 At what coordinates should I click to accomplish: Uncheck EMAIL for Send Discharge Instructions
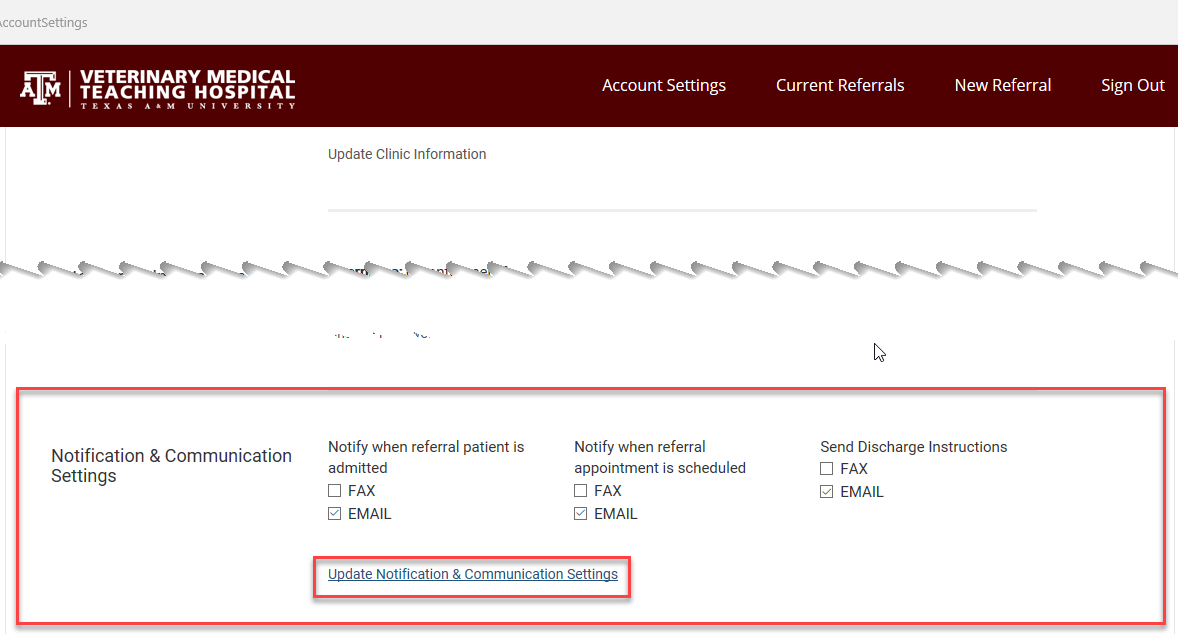(x=826, y=492)
